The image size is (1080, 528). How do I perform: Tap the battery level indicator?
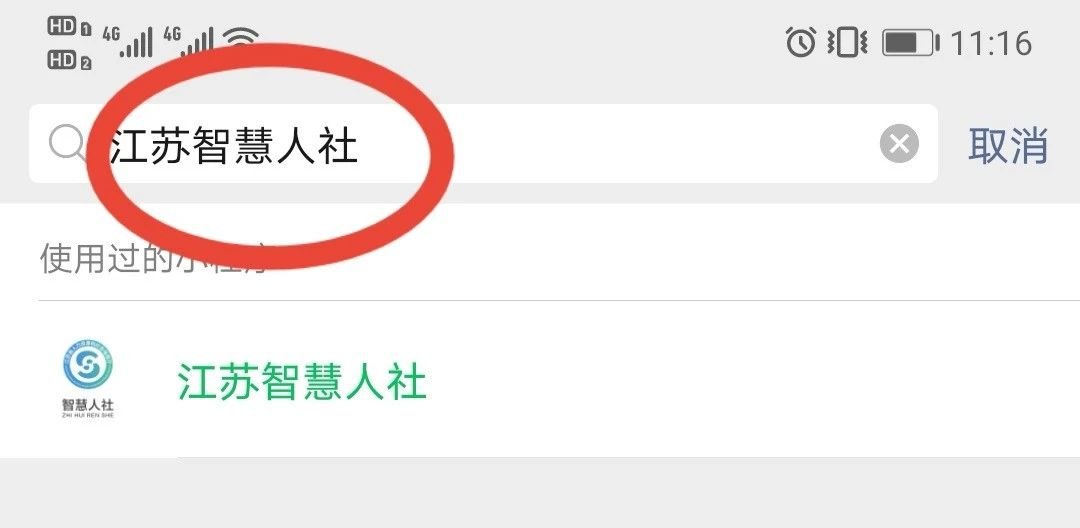pyautogui.click(x=911, y=43)
